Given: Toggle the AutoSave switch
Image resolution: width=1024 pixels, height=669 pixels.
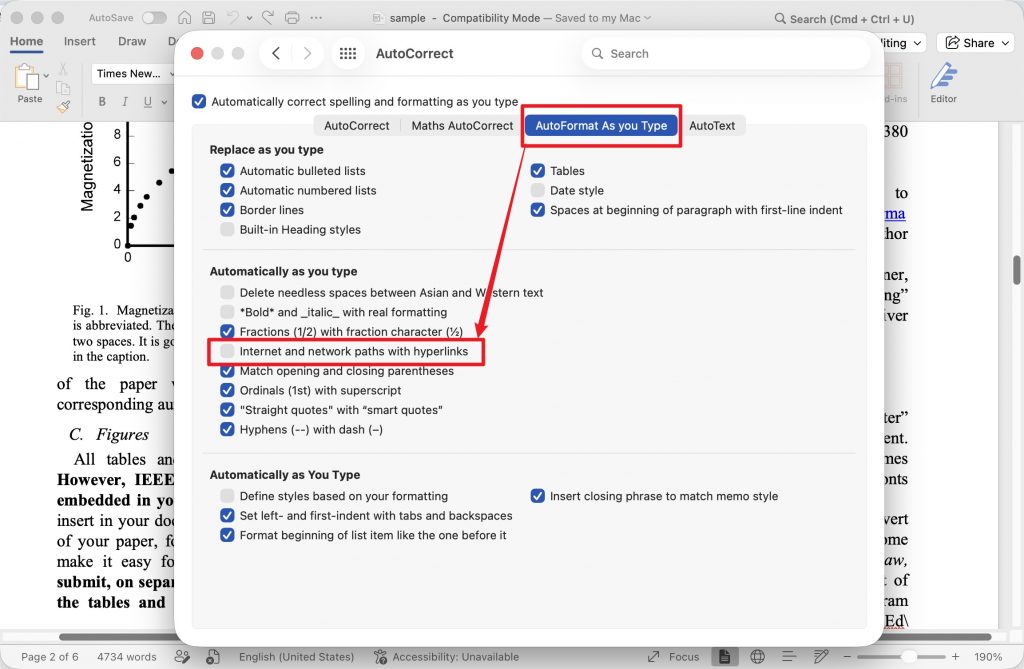Looking at the screenshot, I should coord(154,18).
